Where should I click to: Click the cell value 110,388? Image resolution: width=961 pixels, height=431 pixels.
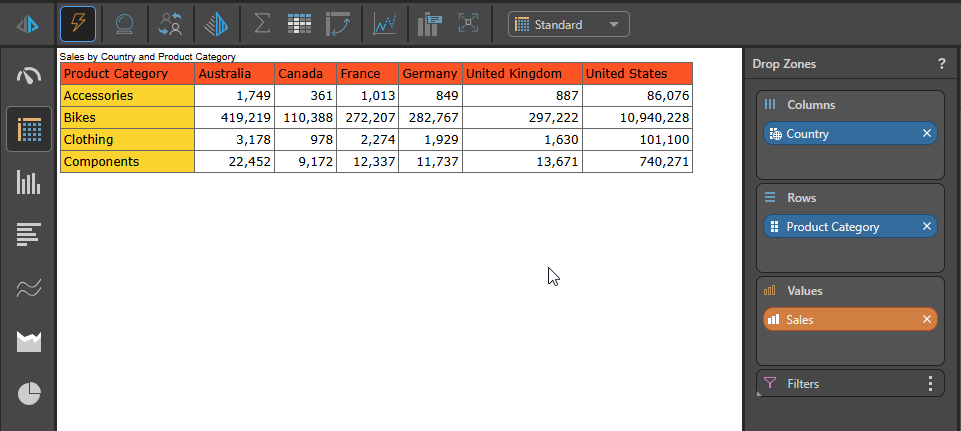coord(306,118)
